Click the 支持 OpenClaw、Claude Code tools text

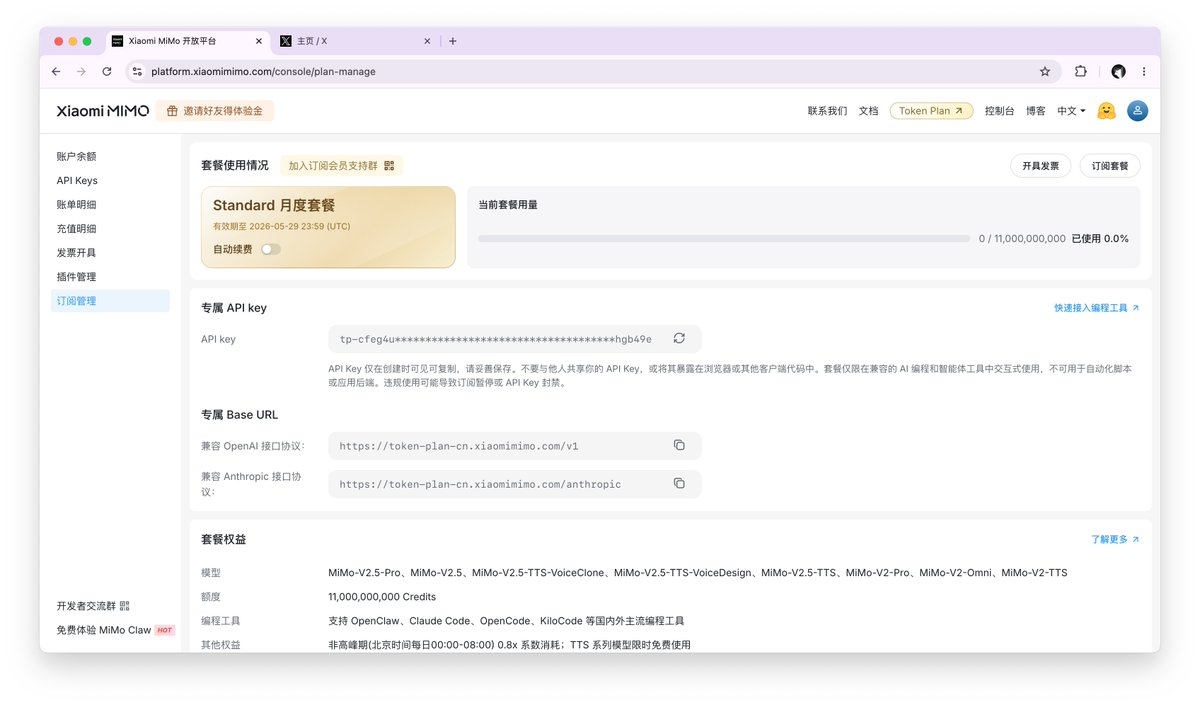click(x=506, y=621)
